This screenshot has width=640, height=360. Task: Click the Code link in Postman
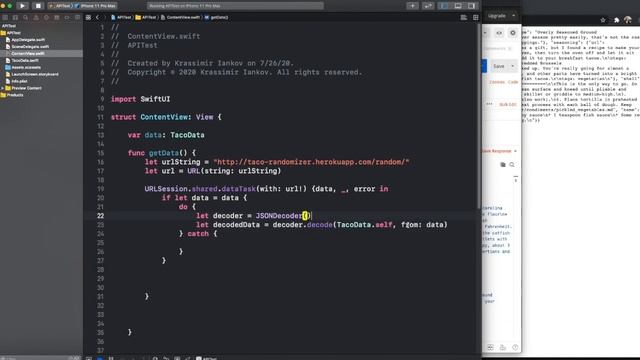point(513,82)
